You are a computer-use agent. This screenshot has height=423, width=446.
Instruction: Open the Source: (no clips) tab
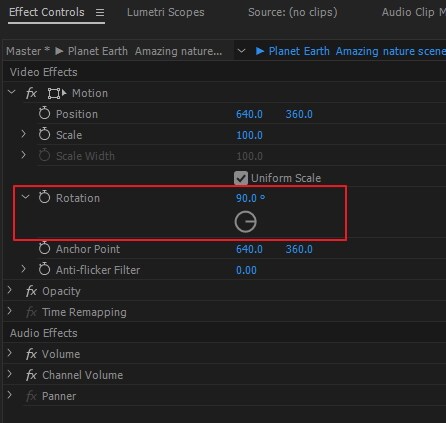293,12
